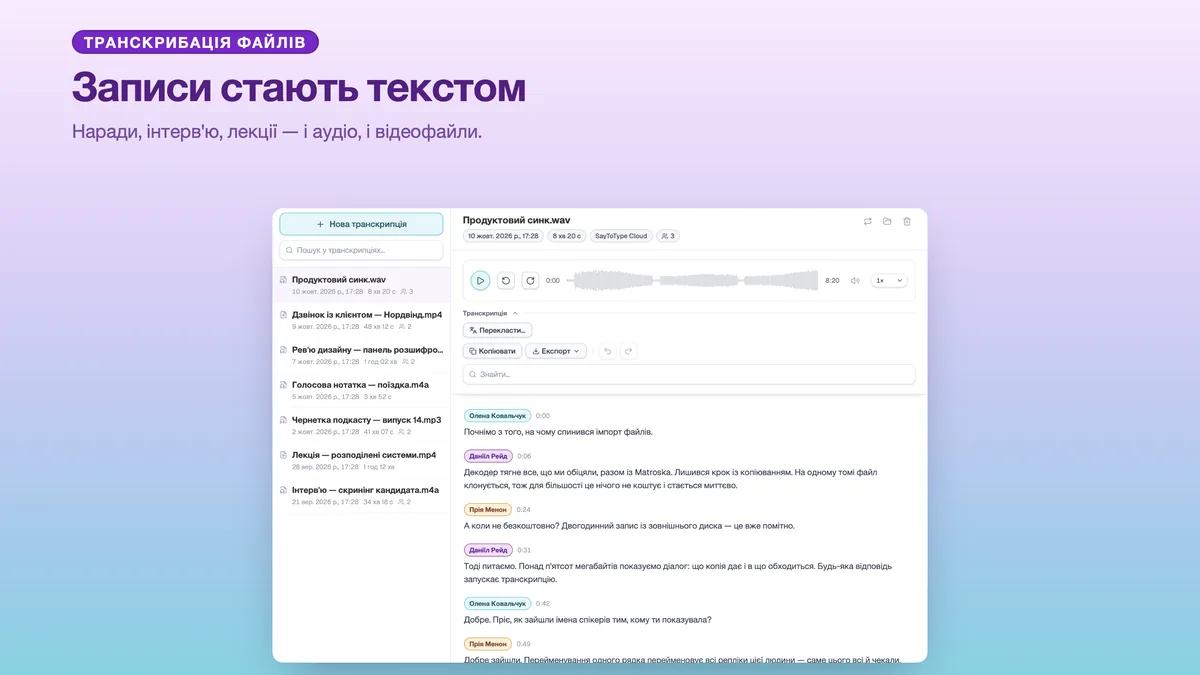Screen dimensions: 1200x675
Task: Click the undo arrow button
Action: click(608, 351)
